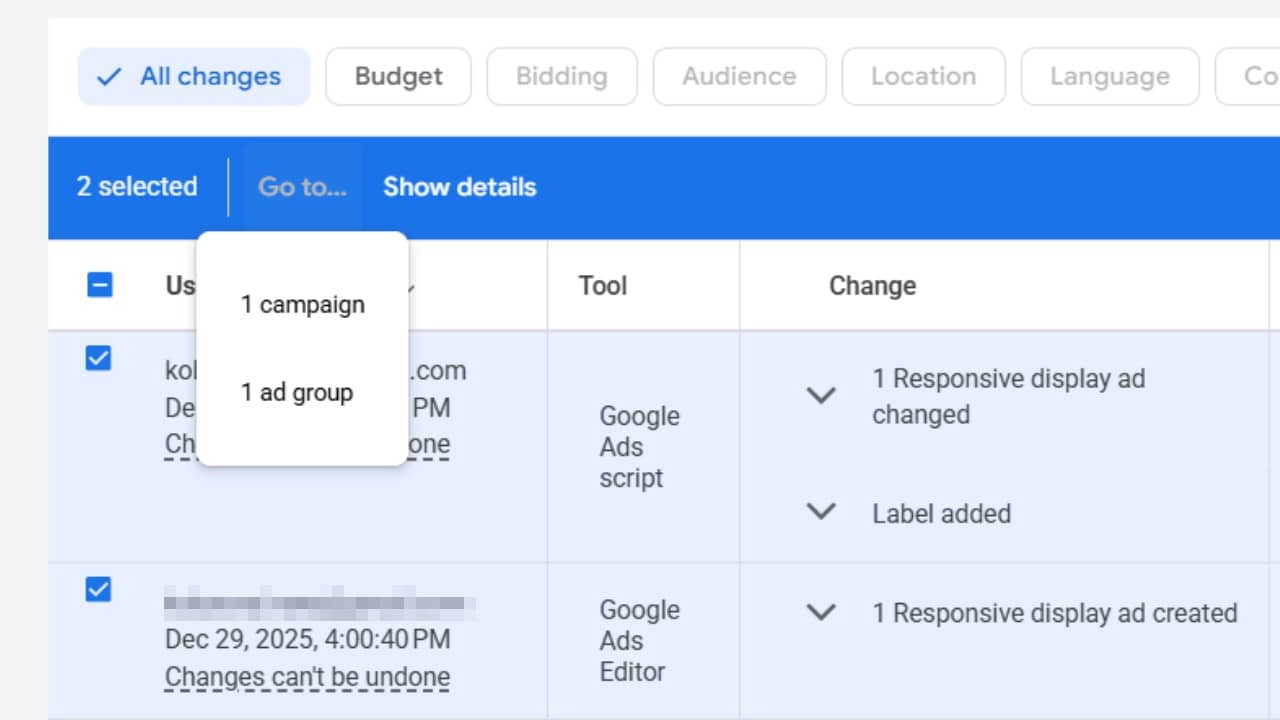Deselect the 'All changes' filter chip
The width and height of the screenshot is (1280, 720).
tap(193, 75)
